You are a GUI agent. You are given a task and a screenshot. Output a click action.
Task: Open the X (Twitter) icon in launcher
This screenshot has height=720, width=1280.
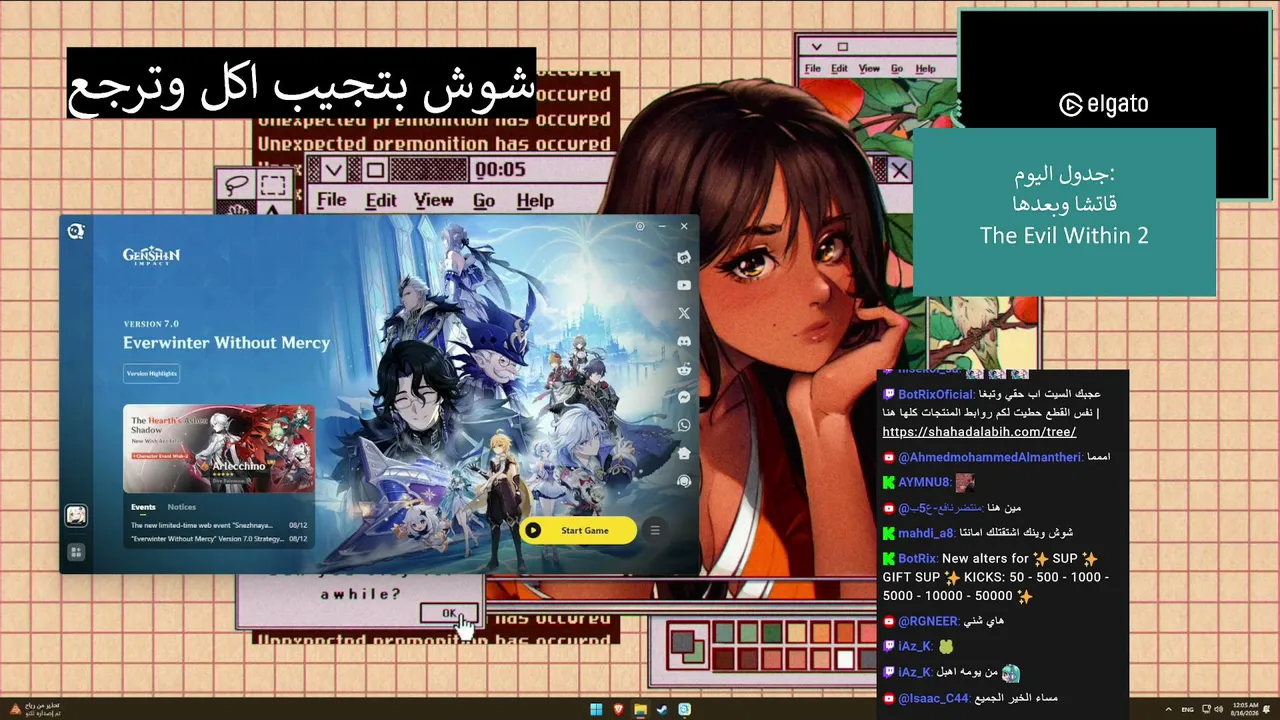tap(684, 313)
